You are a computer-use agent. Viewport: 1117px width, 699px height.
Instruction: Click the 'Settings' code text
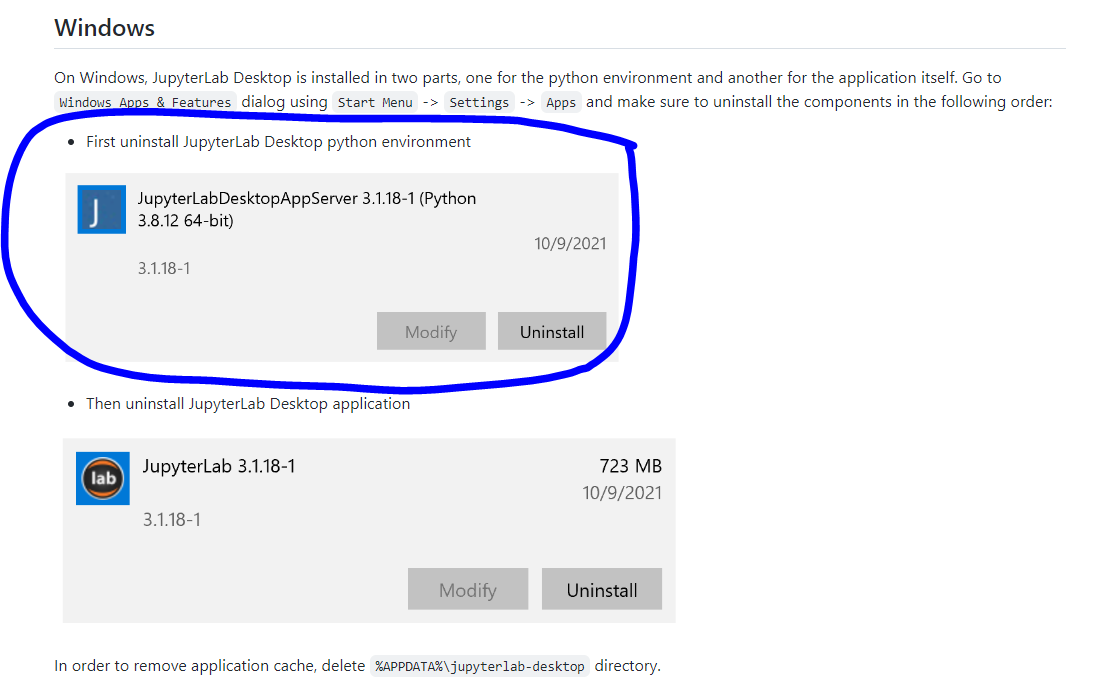[479, 103]
